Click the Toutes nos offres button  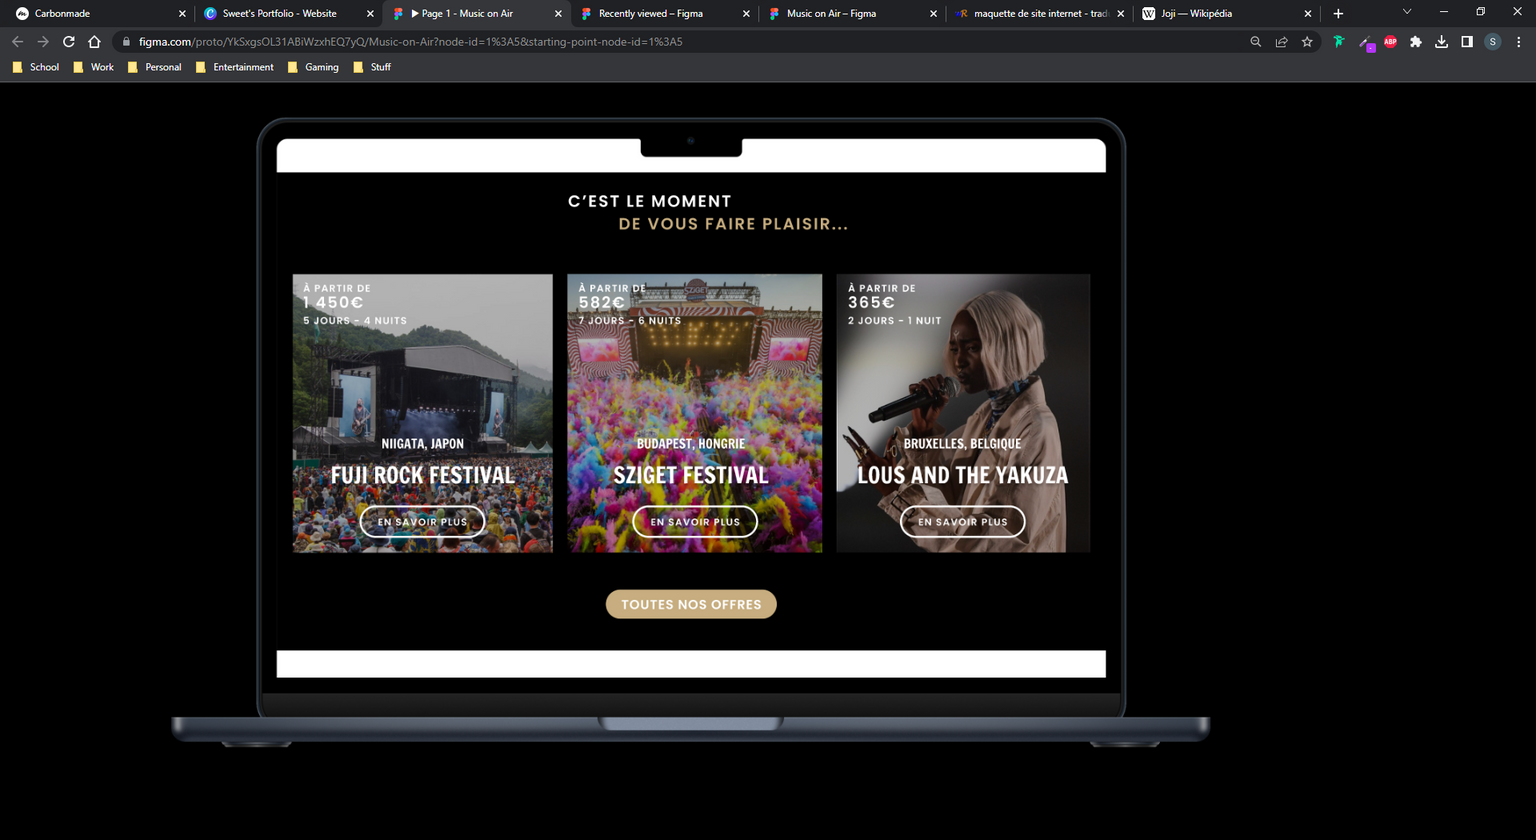(x=691, y=604)
